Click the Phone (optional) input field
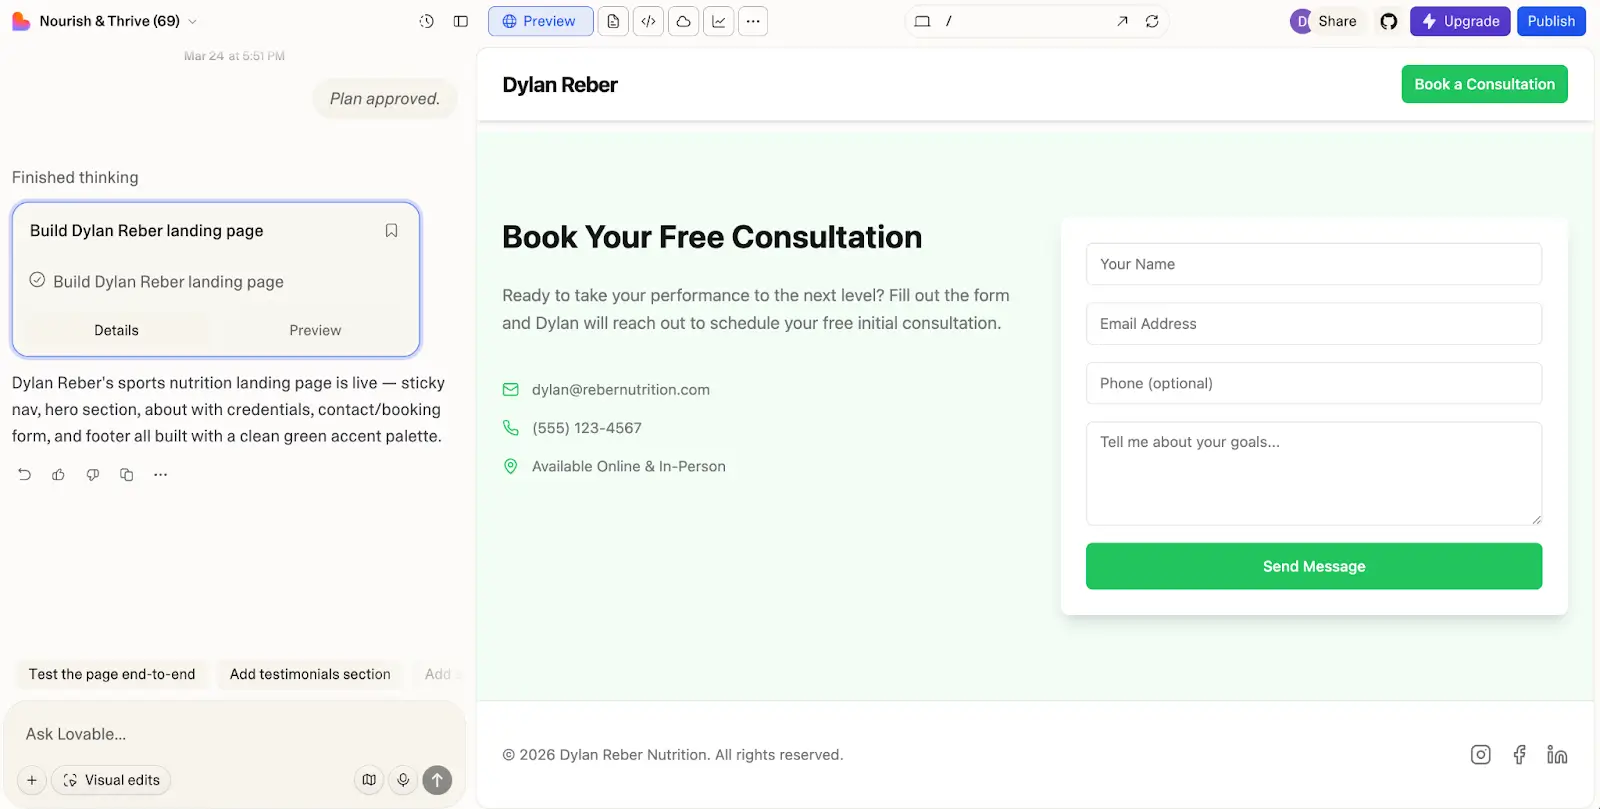Image resolution: width=1600 pixels, height=809 pixels. tap(1314, 383)
